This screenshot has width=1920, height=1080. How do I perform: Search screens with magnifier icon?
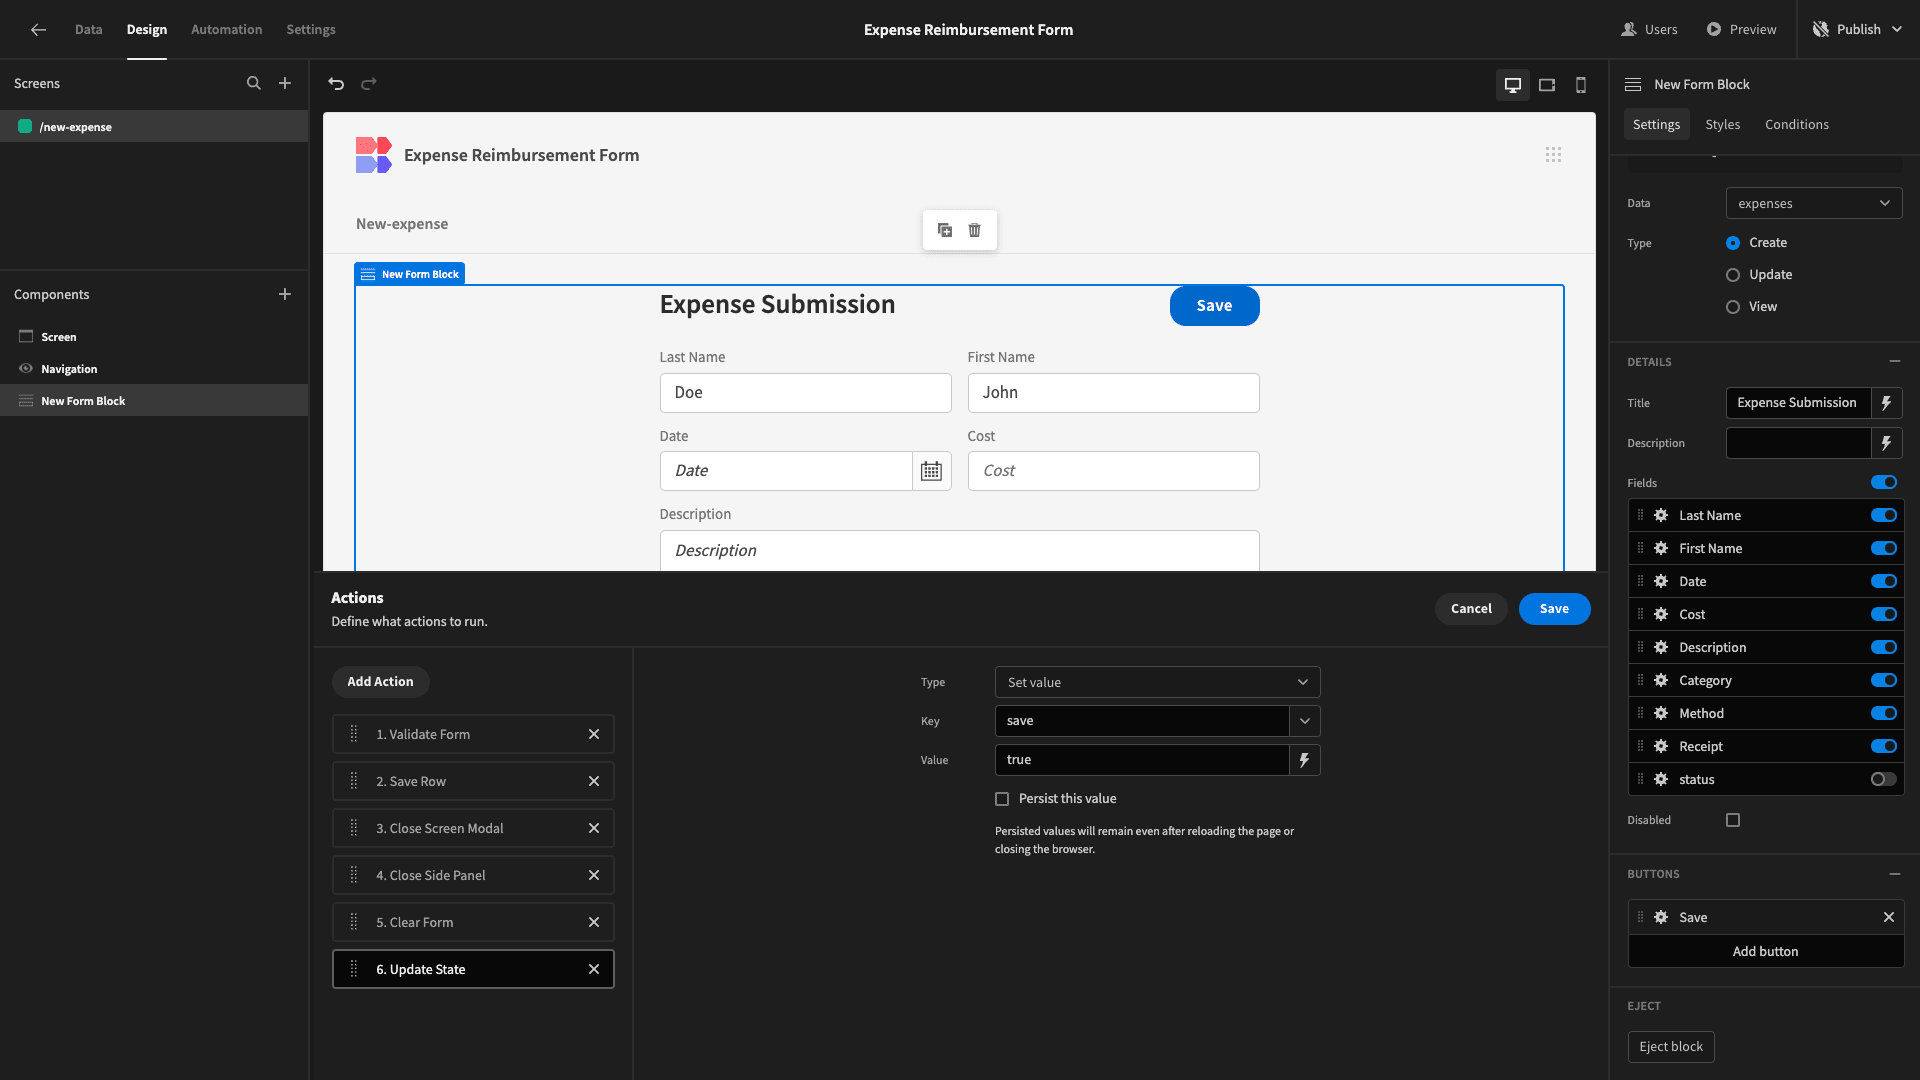click(x=254, y=84)
